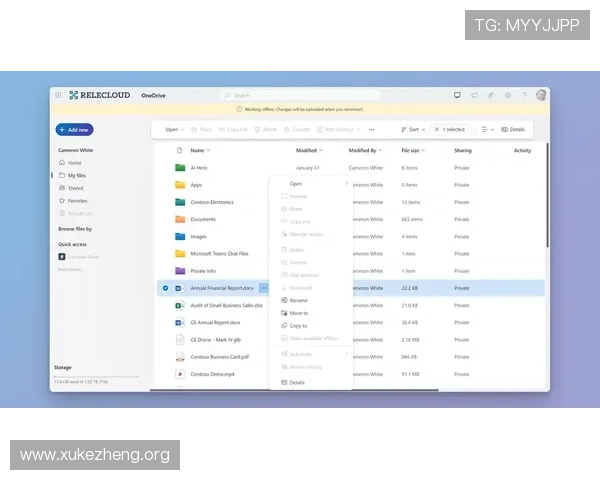600x480 pixels.
Task: Click the OneDrive app title
Action: [x=153, y=95]
